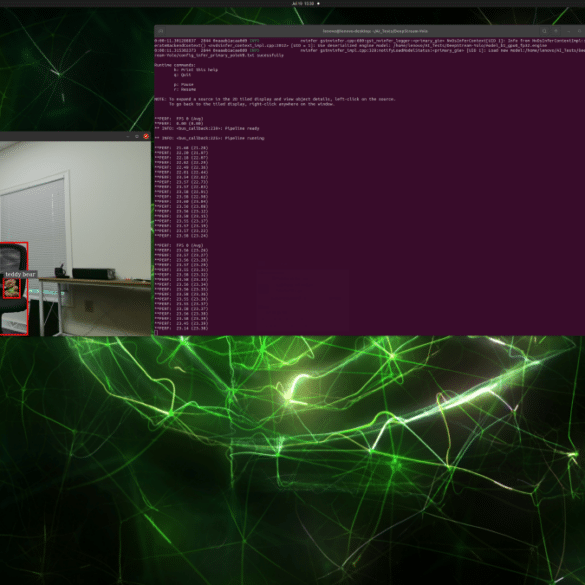Click the teddy bear thumbnail inside red box

12,288
